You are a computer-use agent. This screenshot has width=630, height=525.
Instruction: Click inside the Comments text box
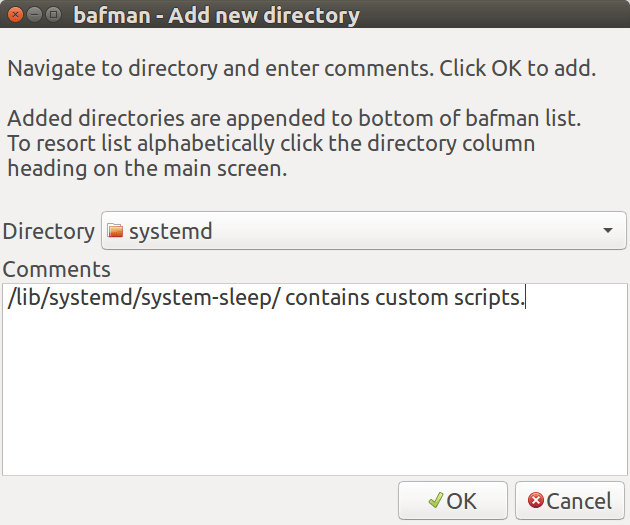[315, 380]
